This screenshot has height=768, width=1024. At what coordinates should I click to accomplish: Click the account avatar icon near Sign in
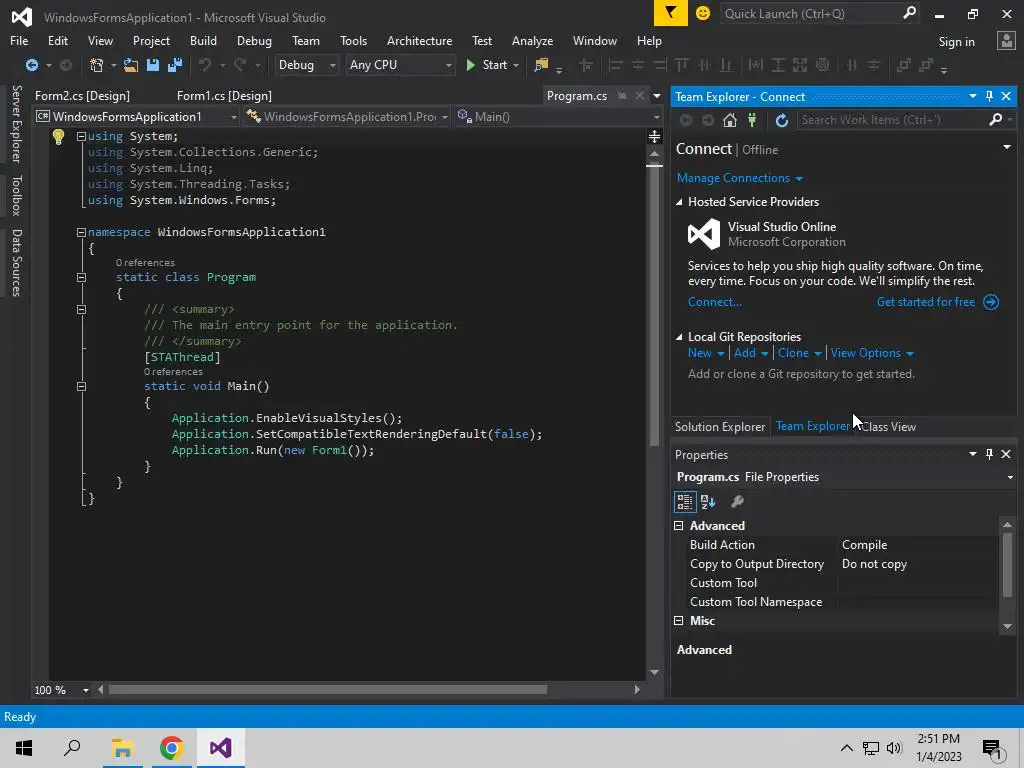pyautogui.click(x=1006, y=41)
